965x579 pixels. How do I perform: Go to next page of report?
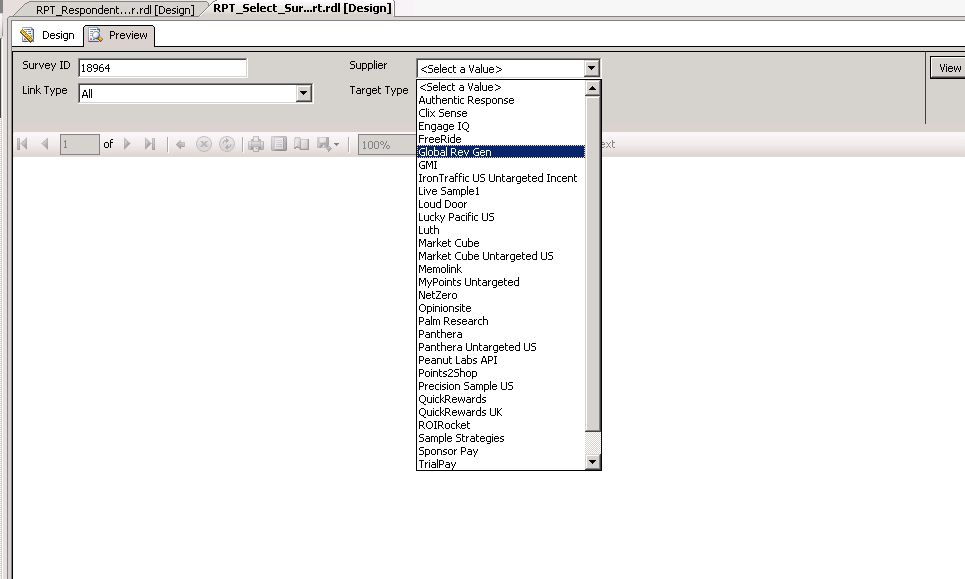click(127, 144)
